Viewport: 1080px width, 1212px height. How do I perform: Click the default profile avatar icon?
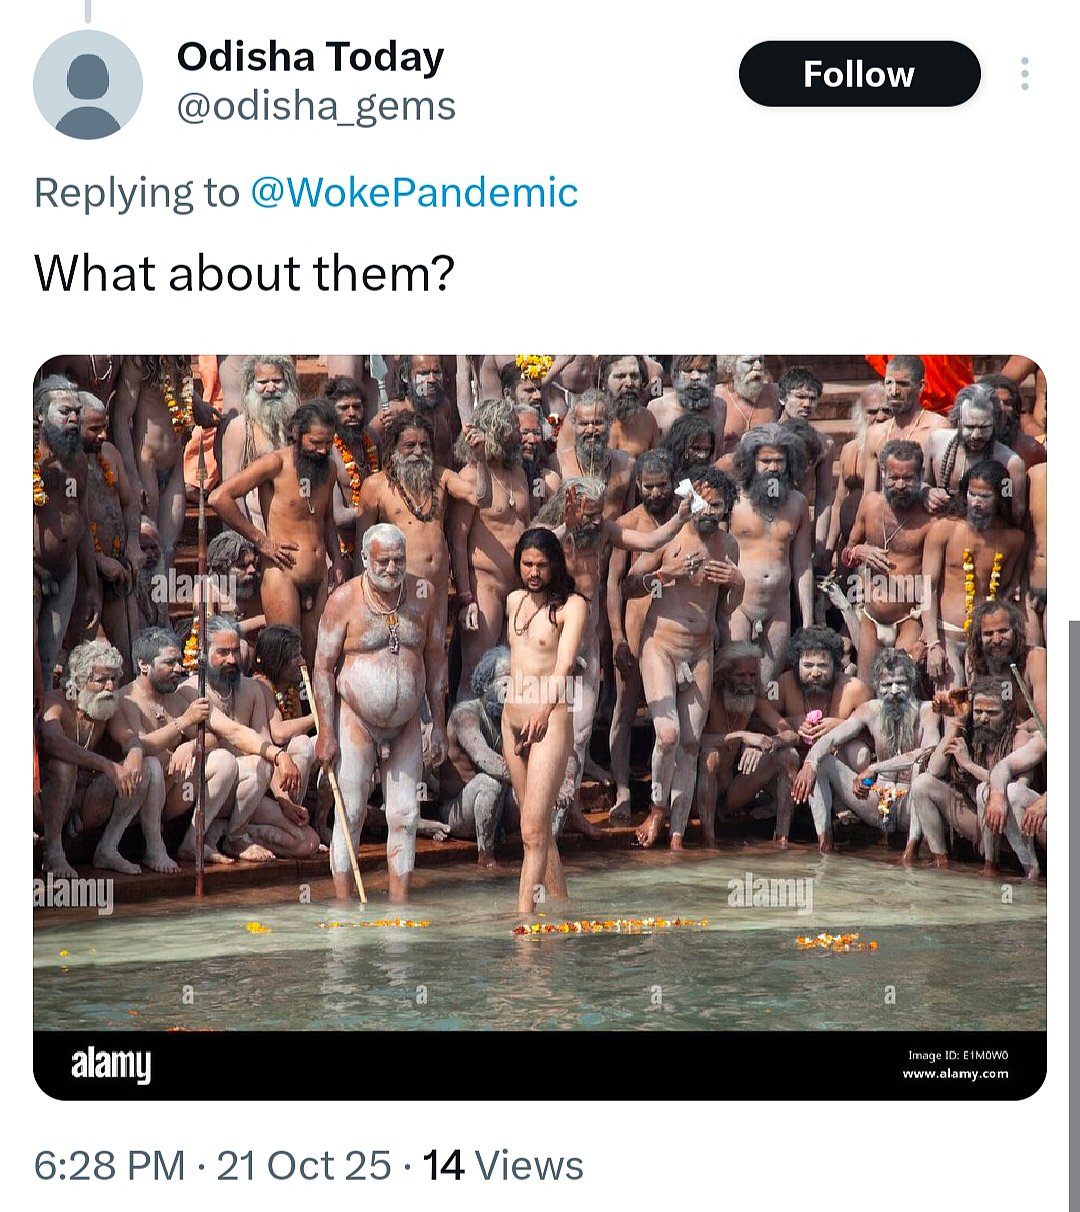tap(88, 84)
